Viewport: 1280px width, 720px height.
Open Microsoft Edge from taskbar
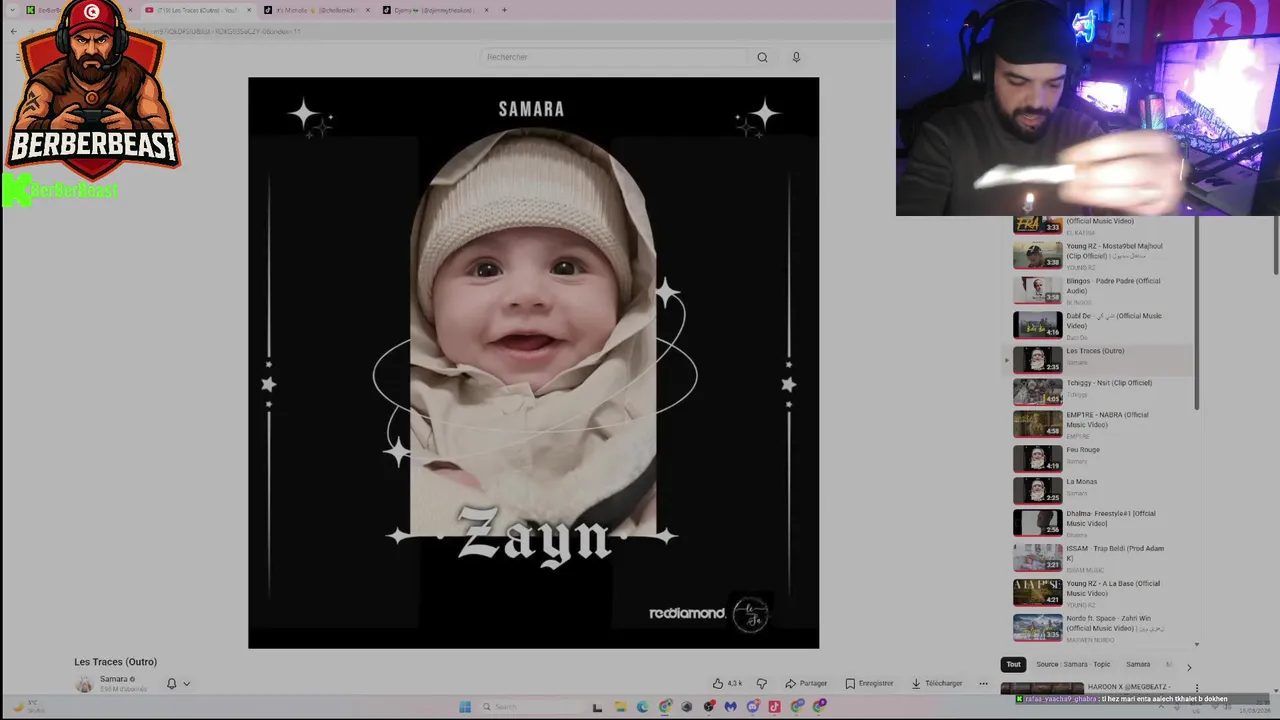tap(643, 707)
